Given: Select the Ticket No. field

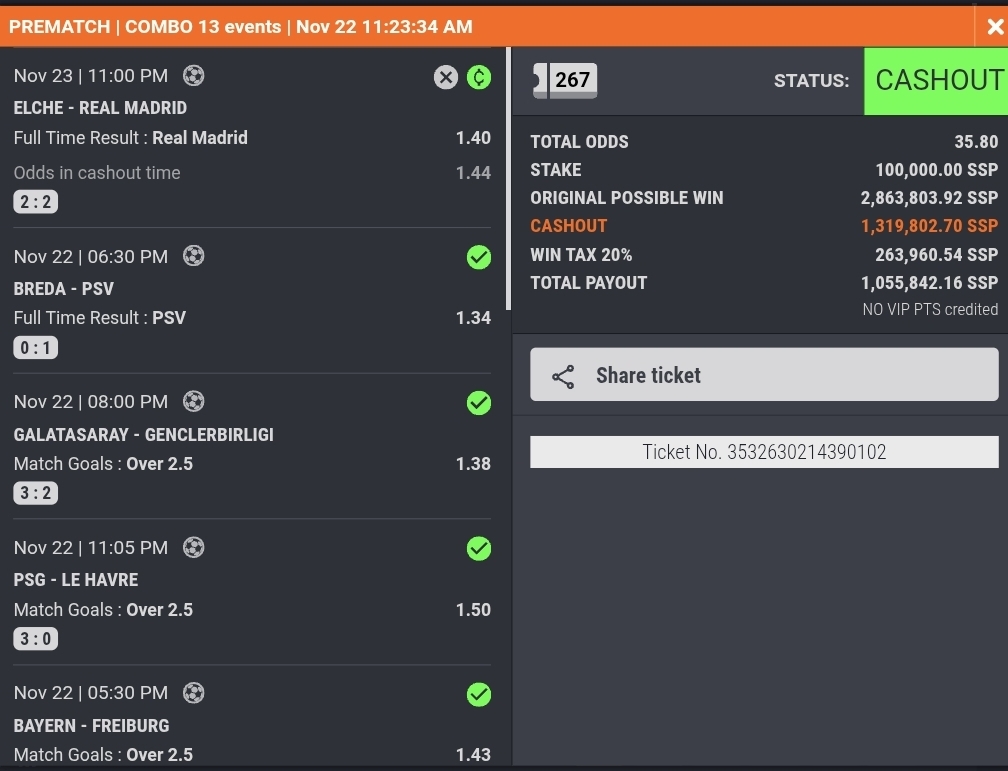Looking at the screenshot, I should 764,452.
